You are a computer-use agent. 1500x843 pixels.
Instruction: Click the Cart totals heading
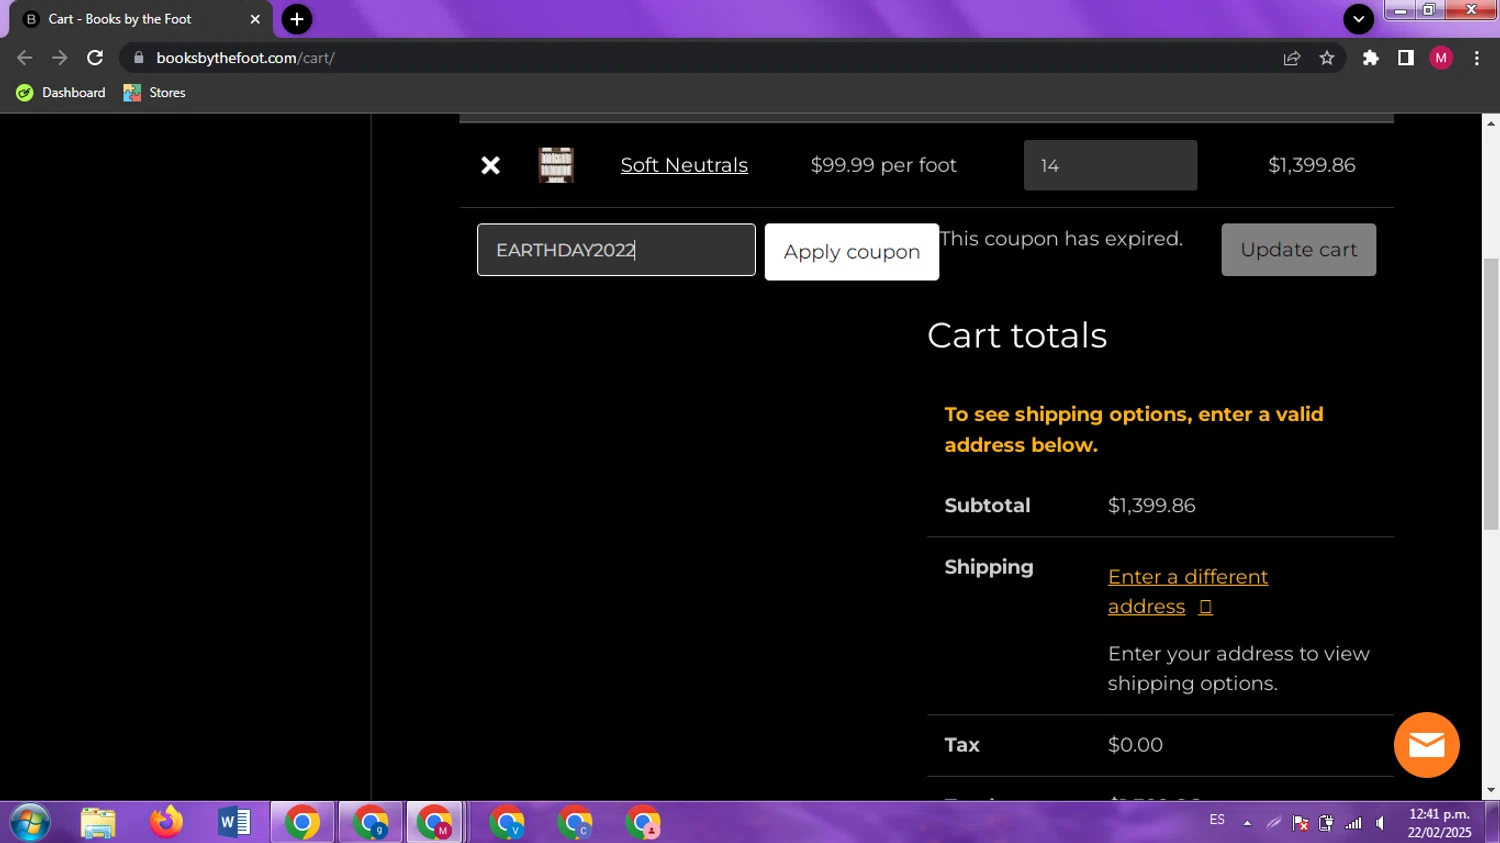click(1017, 335)
